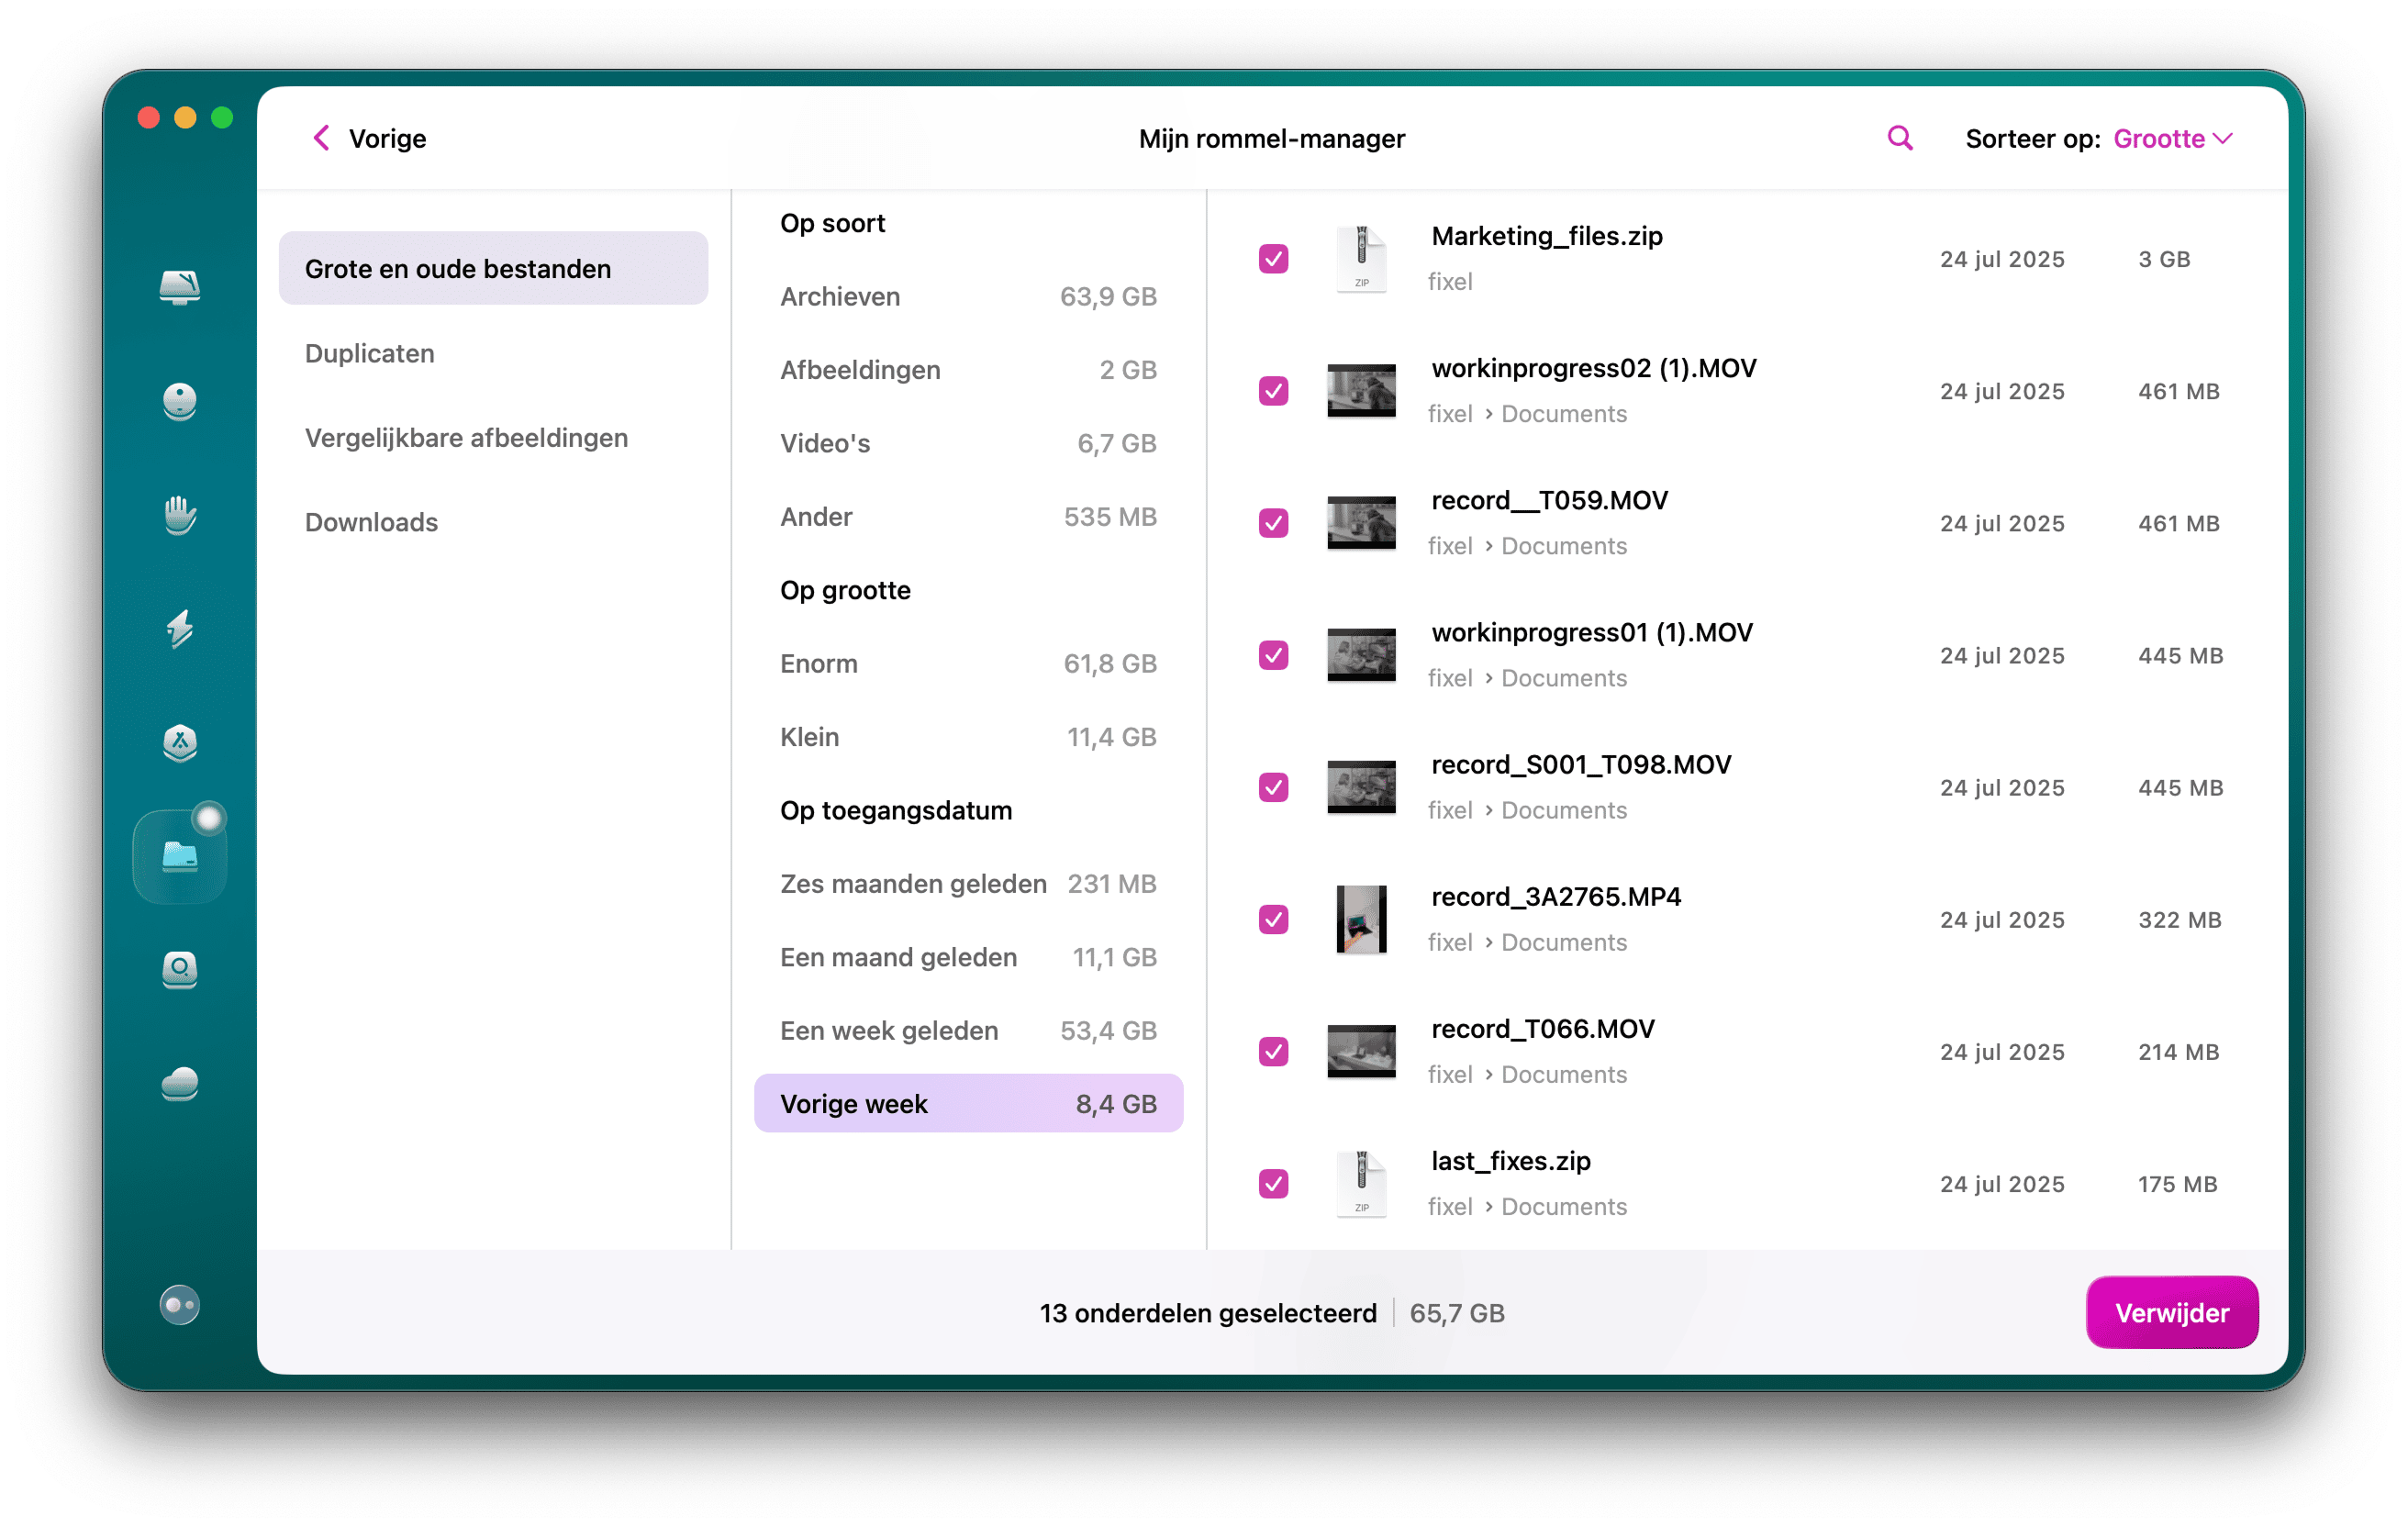Uncheck Marketing_files.zip
This screenshot has width=2408, height=1527.
click(1273, 259)
